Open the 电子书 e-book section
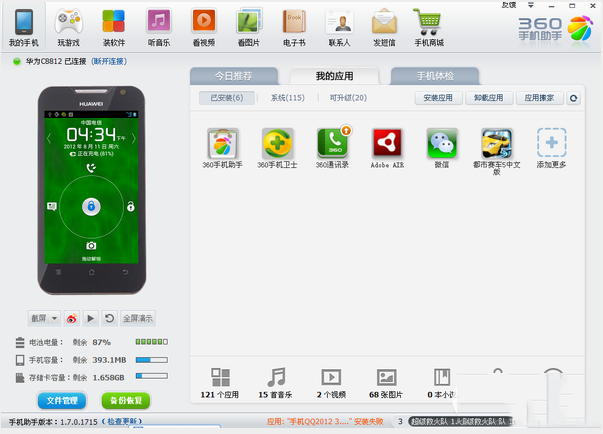The width and height of the screenshot is (603, 434). pyautogui.click(x=294, y=28)
